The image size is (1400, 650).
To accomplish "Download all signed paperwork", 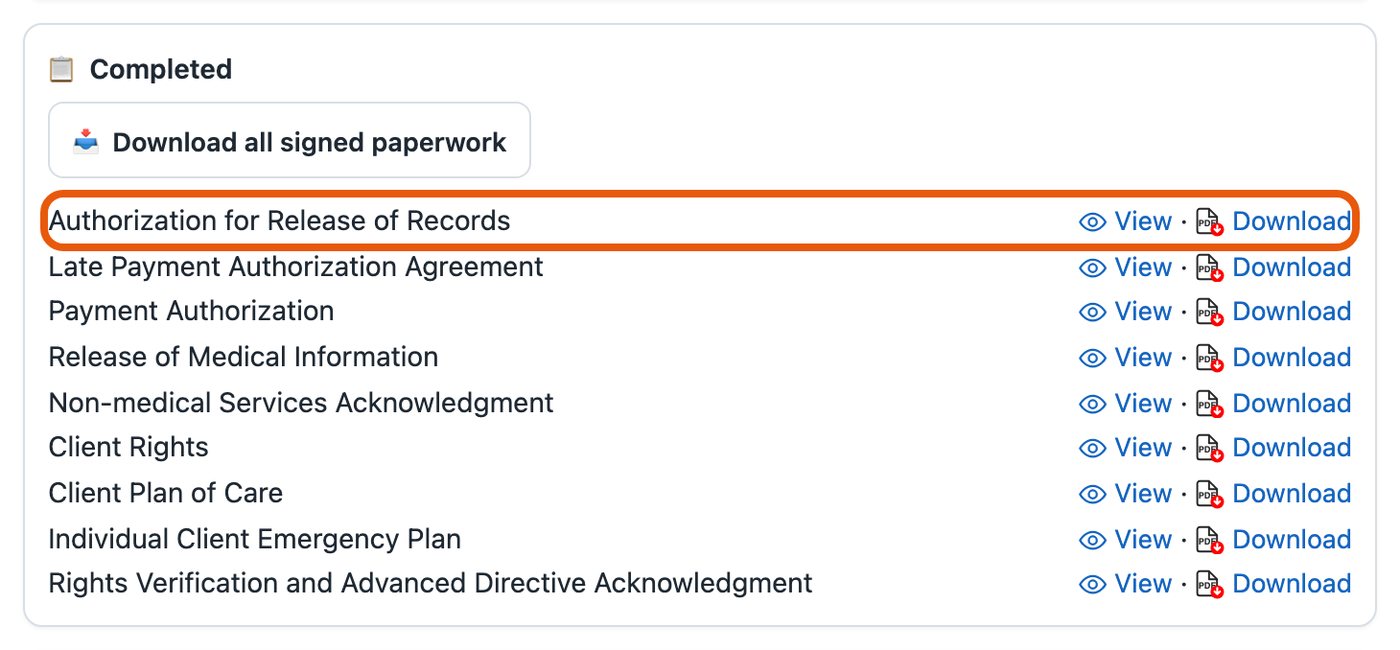I will [289, 140].
